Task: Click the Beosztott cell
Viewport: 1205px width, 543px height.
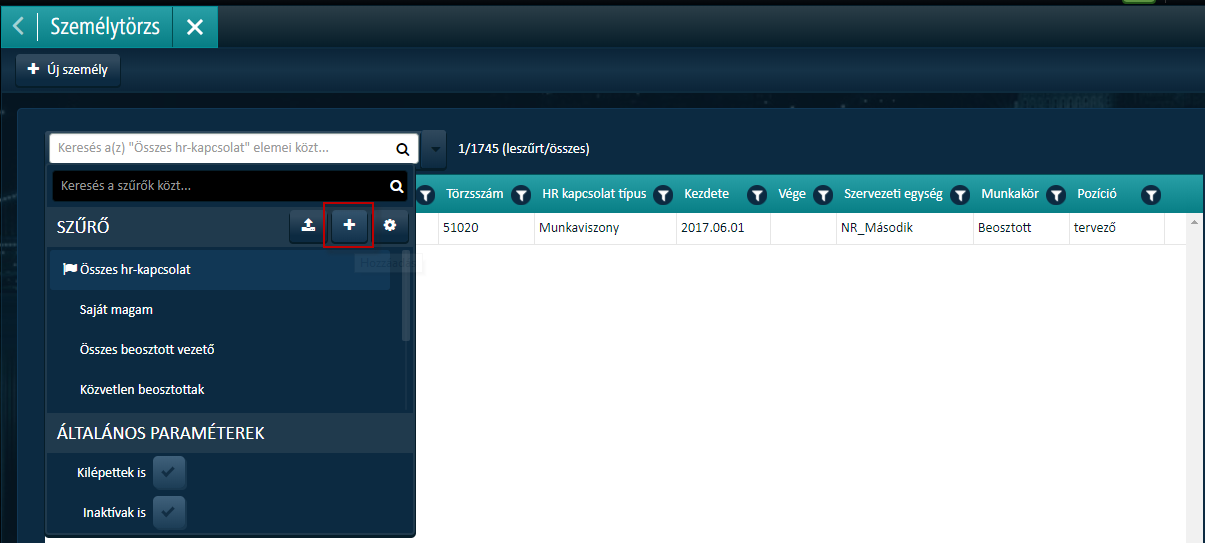Action: (x=1020, y=228)
